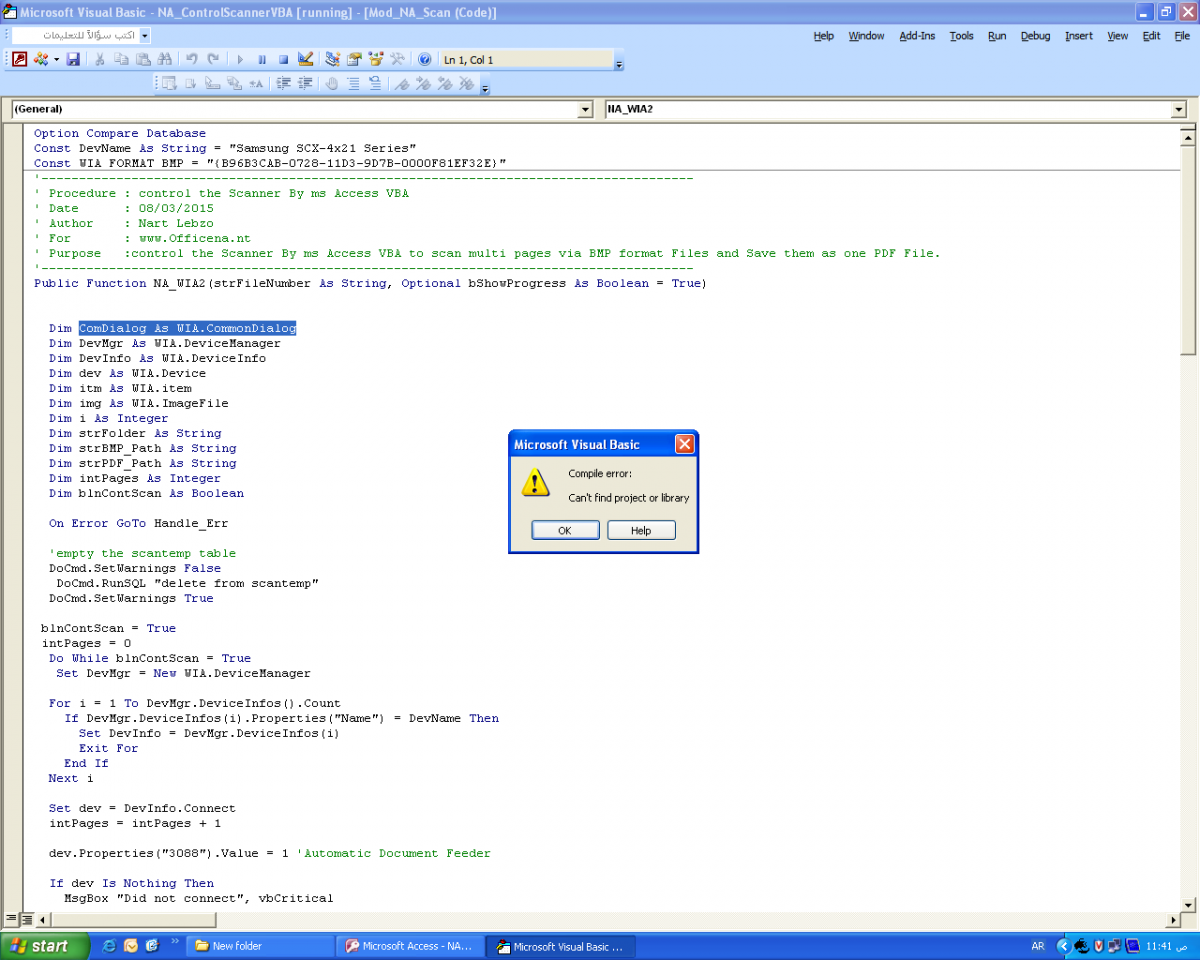1200x960 pixels.
Task: Open the Edit menu
Action: click(1152, 36)
